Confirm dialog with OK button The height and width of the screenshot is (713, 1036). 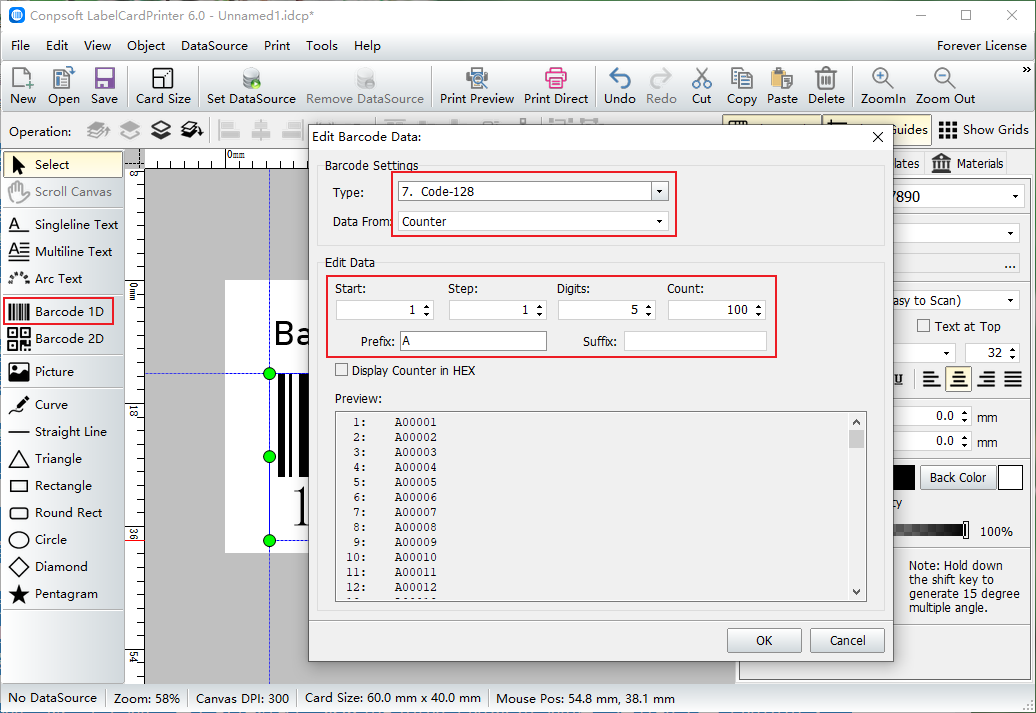[764, 640]
